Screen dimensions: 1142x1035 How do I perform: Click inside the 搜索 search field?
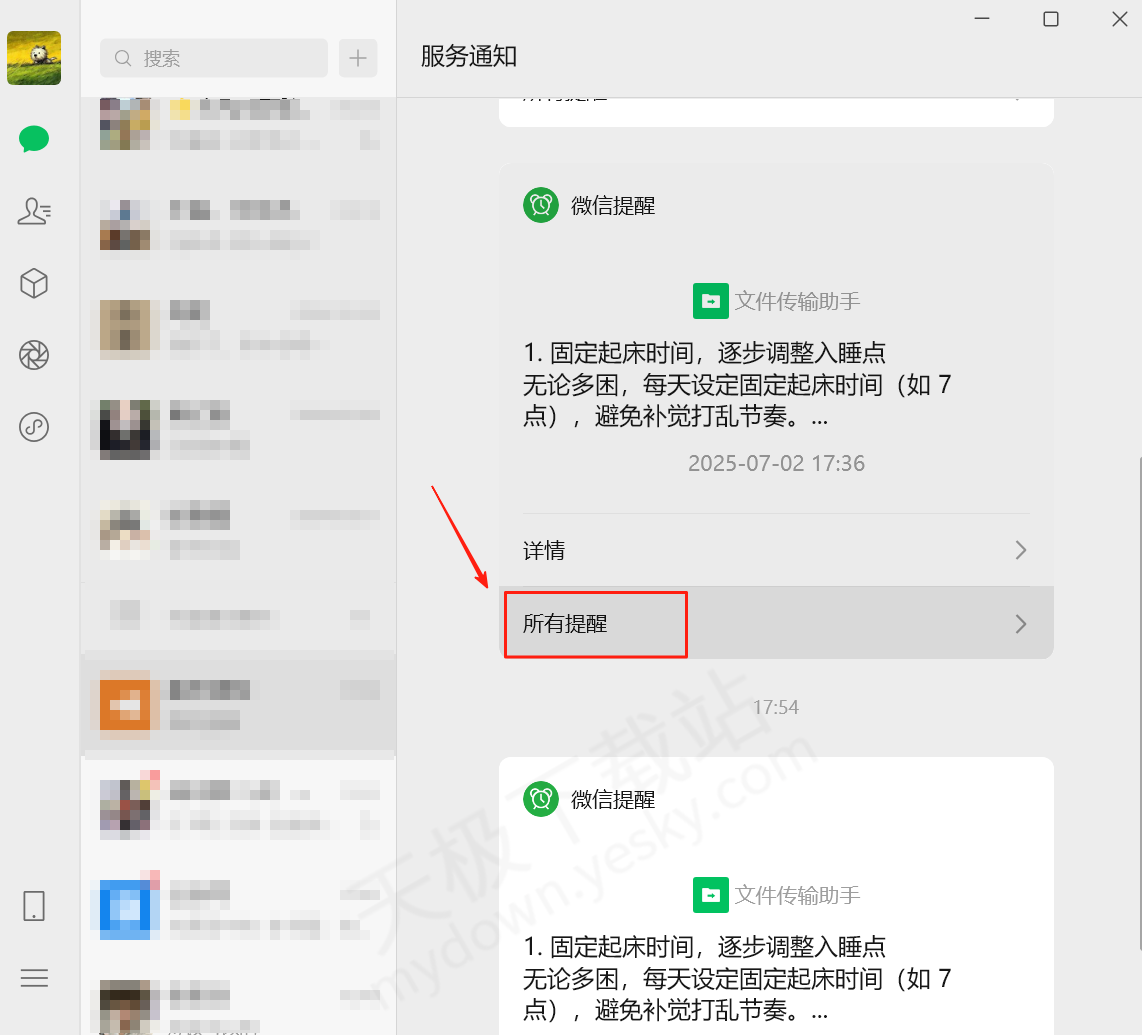pyautogui.click(x=213, y=58)
